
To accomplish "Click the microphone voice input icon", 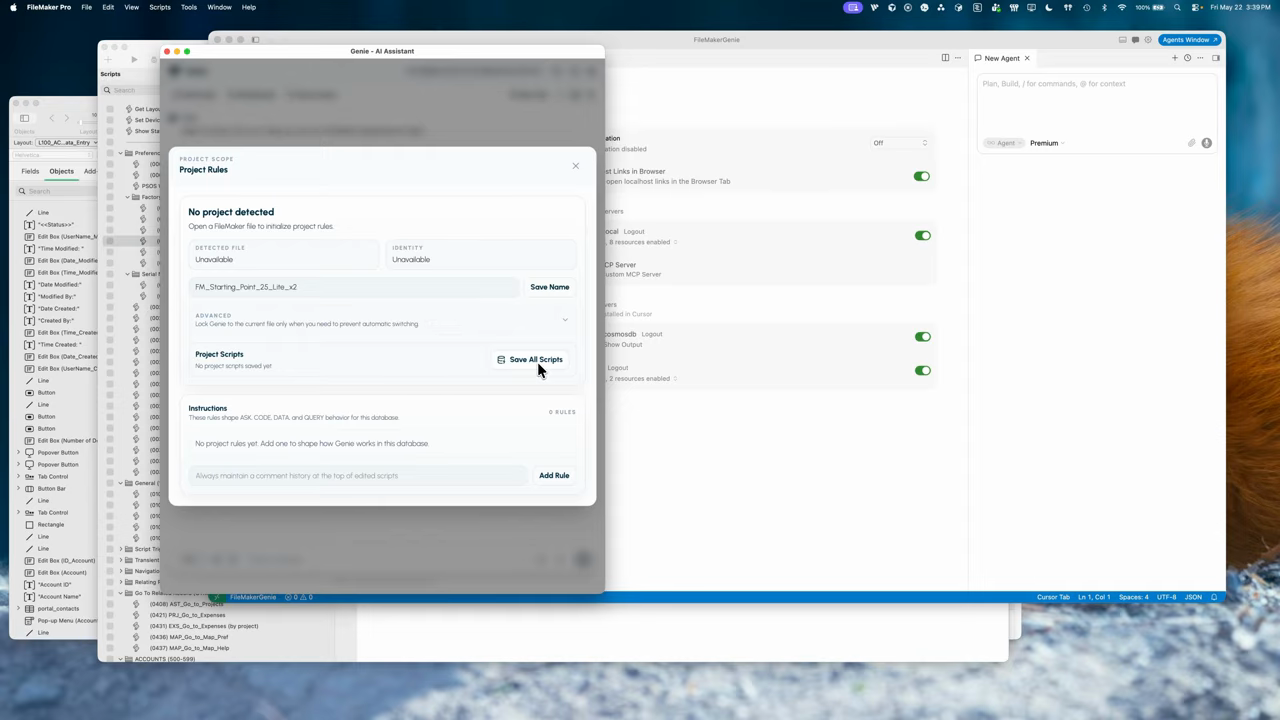I will click(x=1207, y=143).
